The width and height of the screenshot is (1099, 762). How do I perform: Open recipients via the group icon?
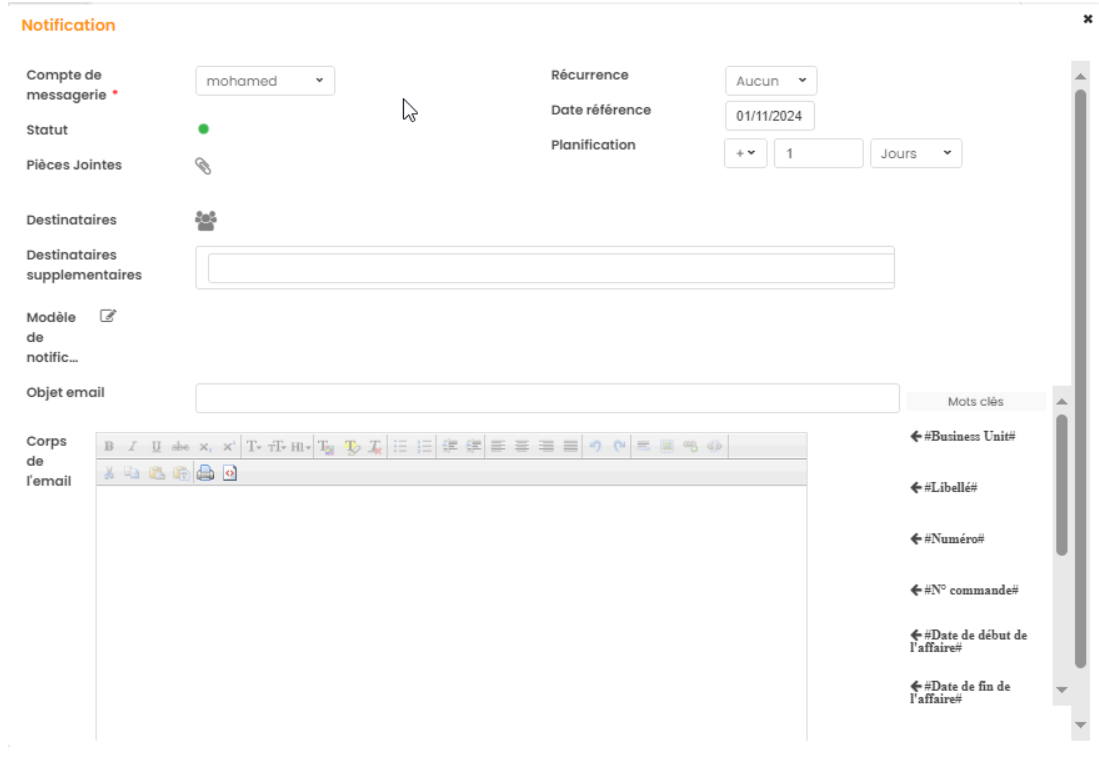(x=206, y=220)
